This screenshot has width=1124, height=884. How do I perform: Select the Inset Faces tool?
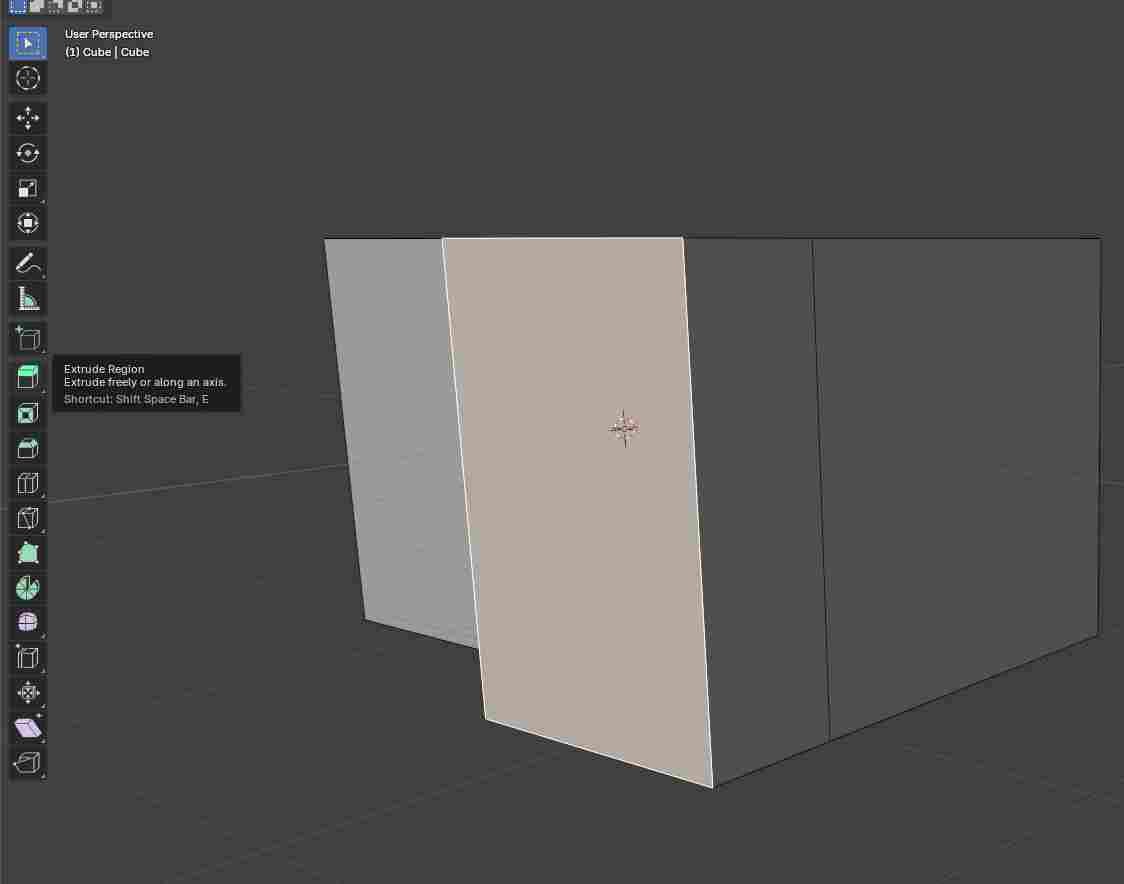pos(28,412)
